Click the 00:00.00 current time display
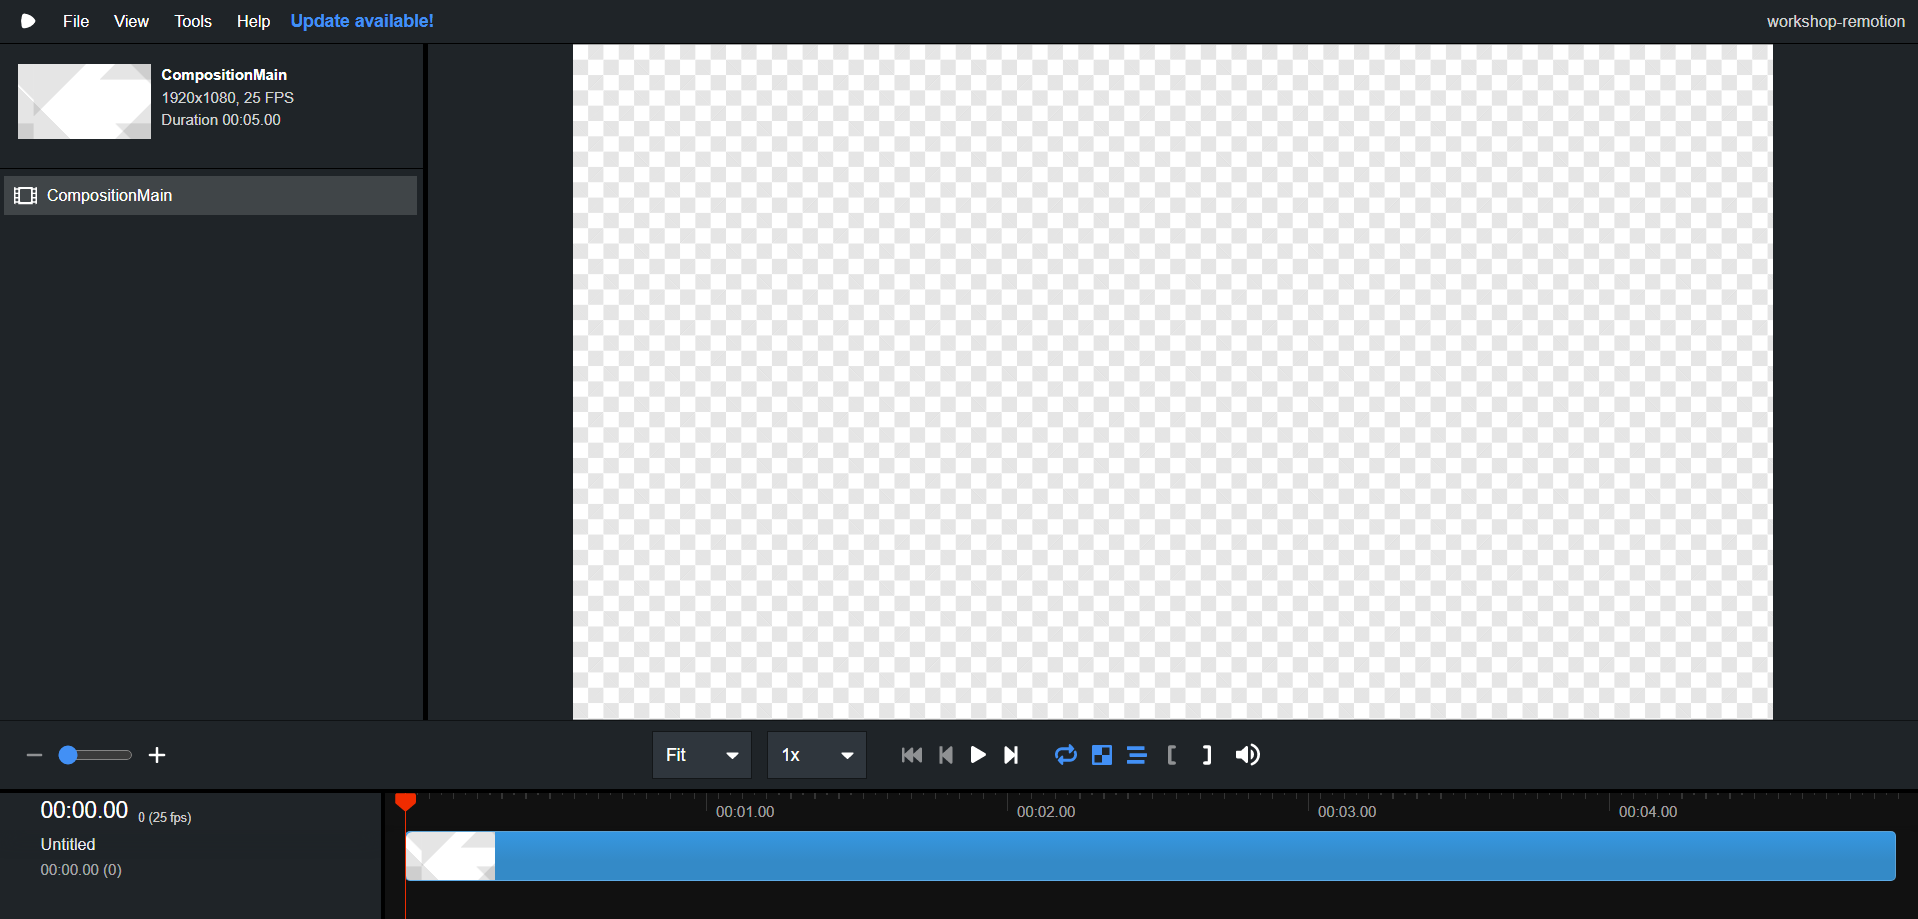 [84, 810]
